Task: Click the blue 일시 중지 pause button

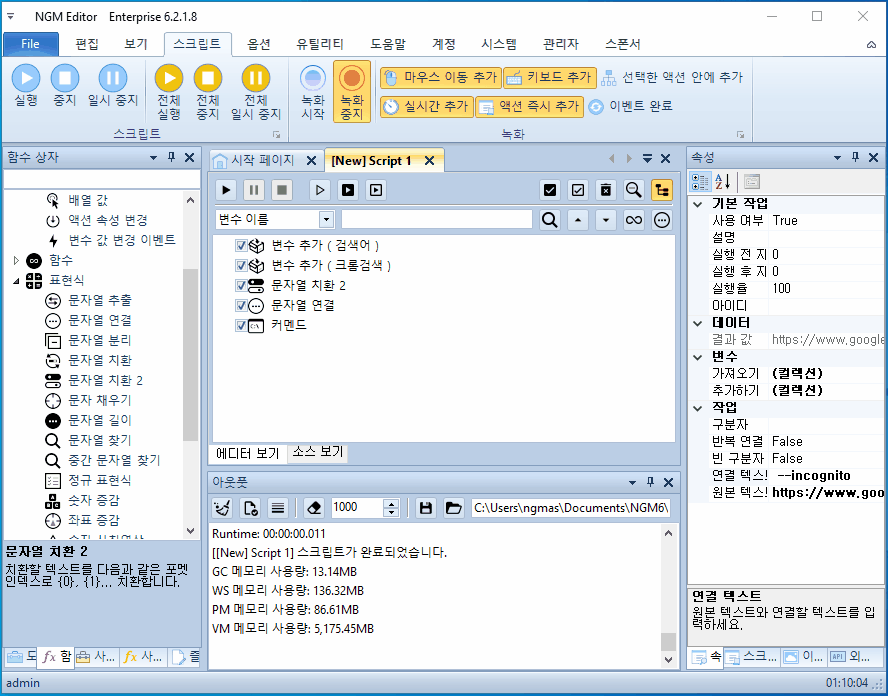Action: (113, 85)
